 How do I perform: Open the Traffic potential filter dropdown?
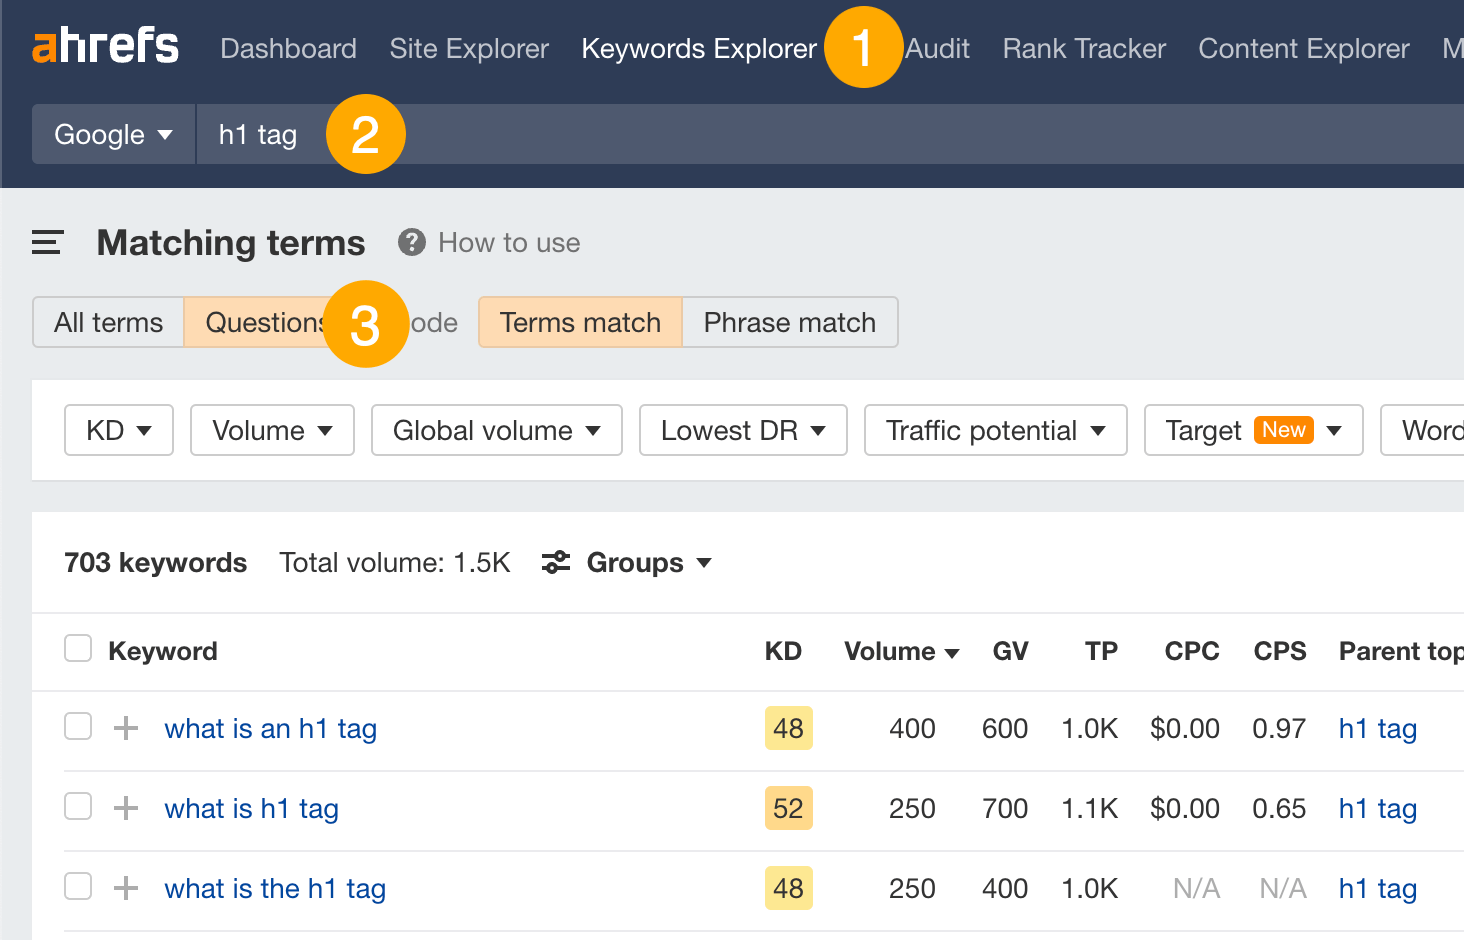pos(994,430)
